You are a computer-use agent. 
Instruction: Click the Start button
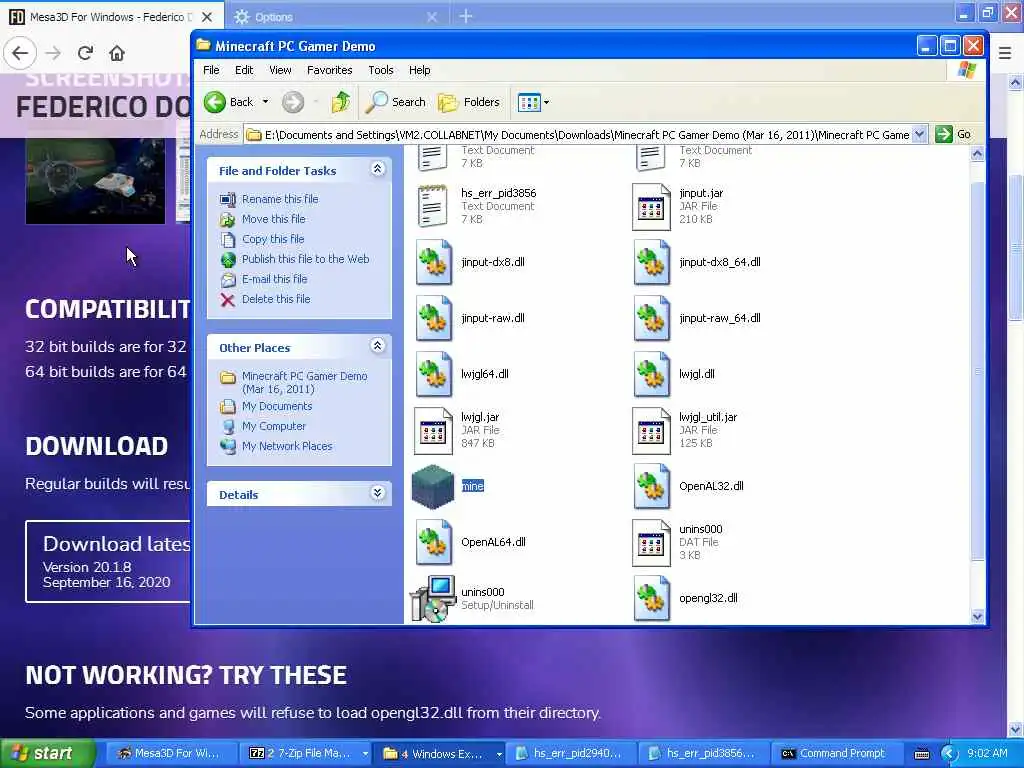tap(46, 753)
